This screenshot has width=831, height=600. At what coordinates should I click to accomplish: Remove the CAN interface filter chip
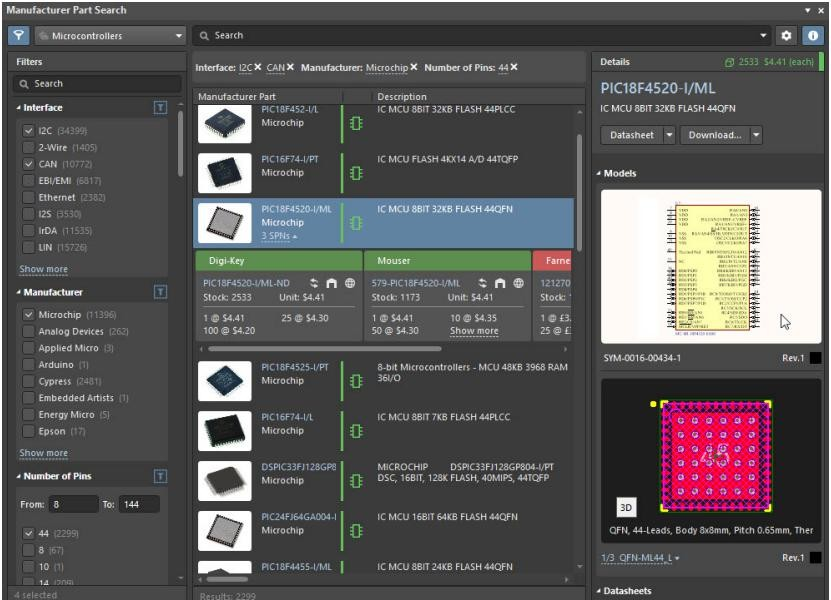(290, 67)
